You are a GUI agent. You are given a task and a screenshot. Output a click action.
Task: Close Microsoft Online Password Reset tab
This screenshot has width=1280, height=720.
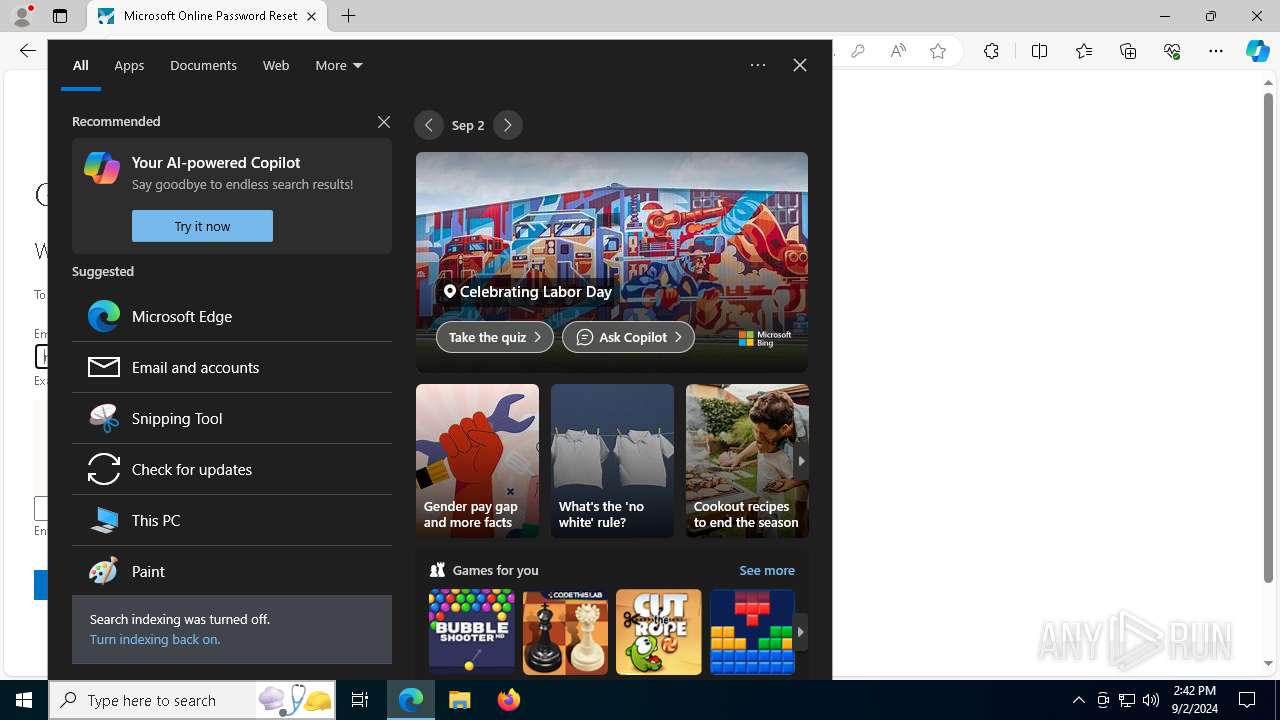(311, 16)
